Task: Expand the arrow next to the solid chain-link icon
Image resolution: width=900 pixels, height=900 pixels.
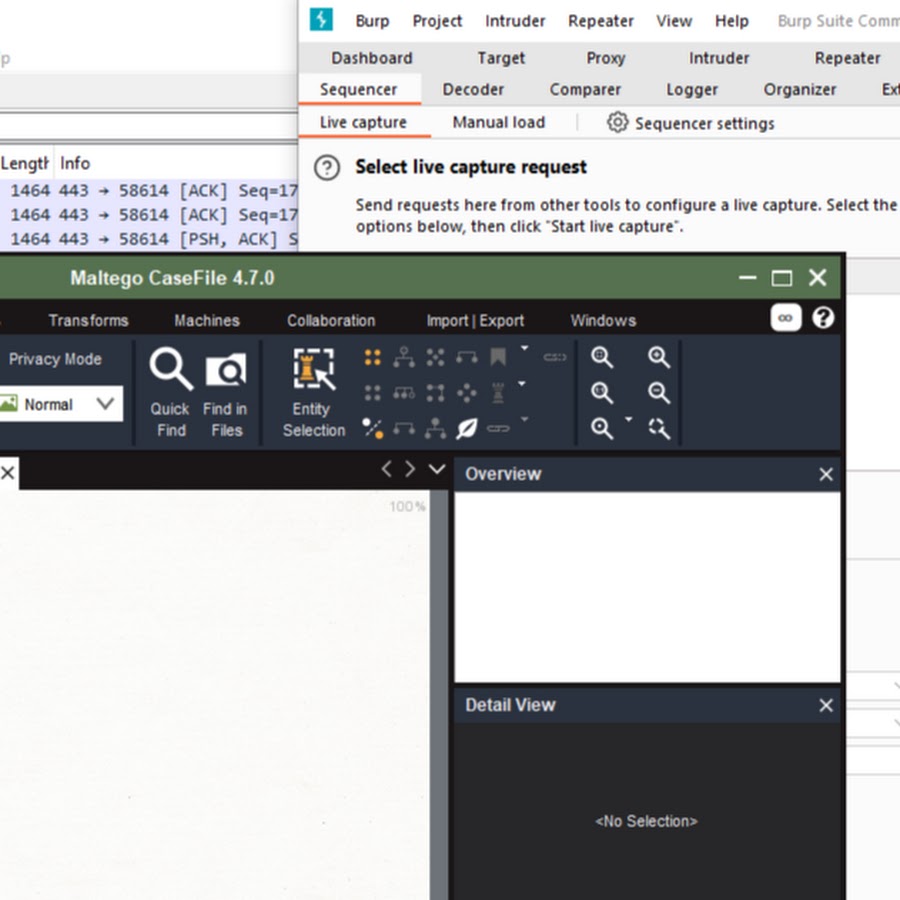Action: (x=524, y=419)
